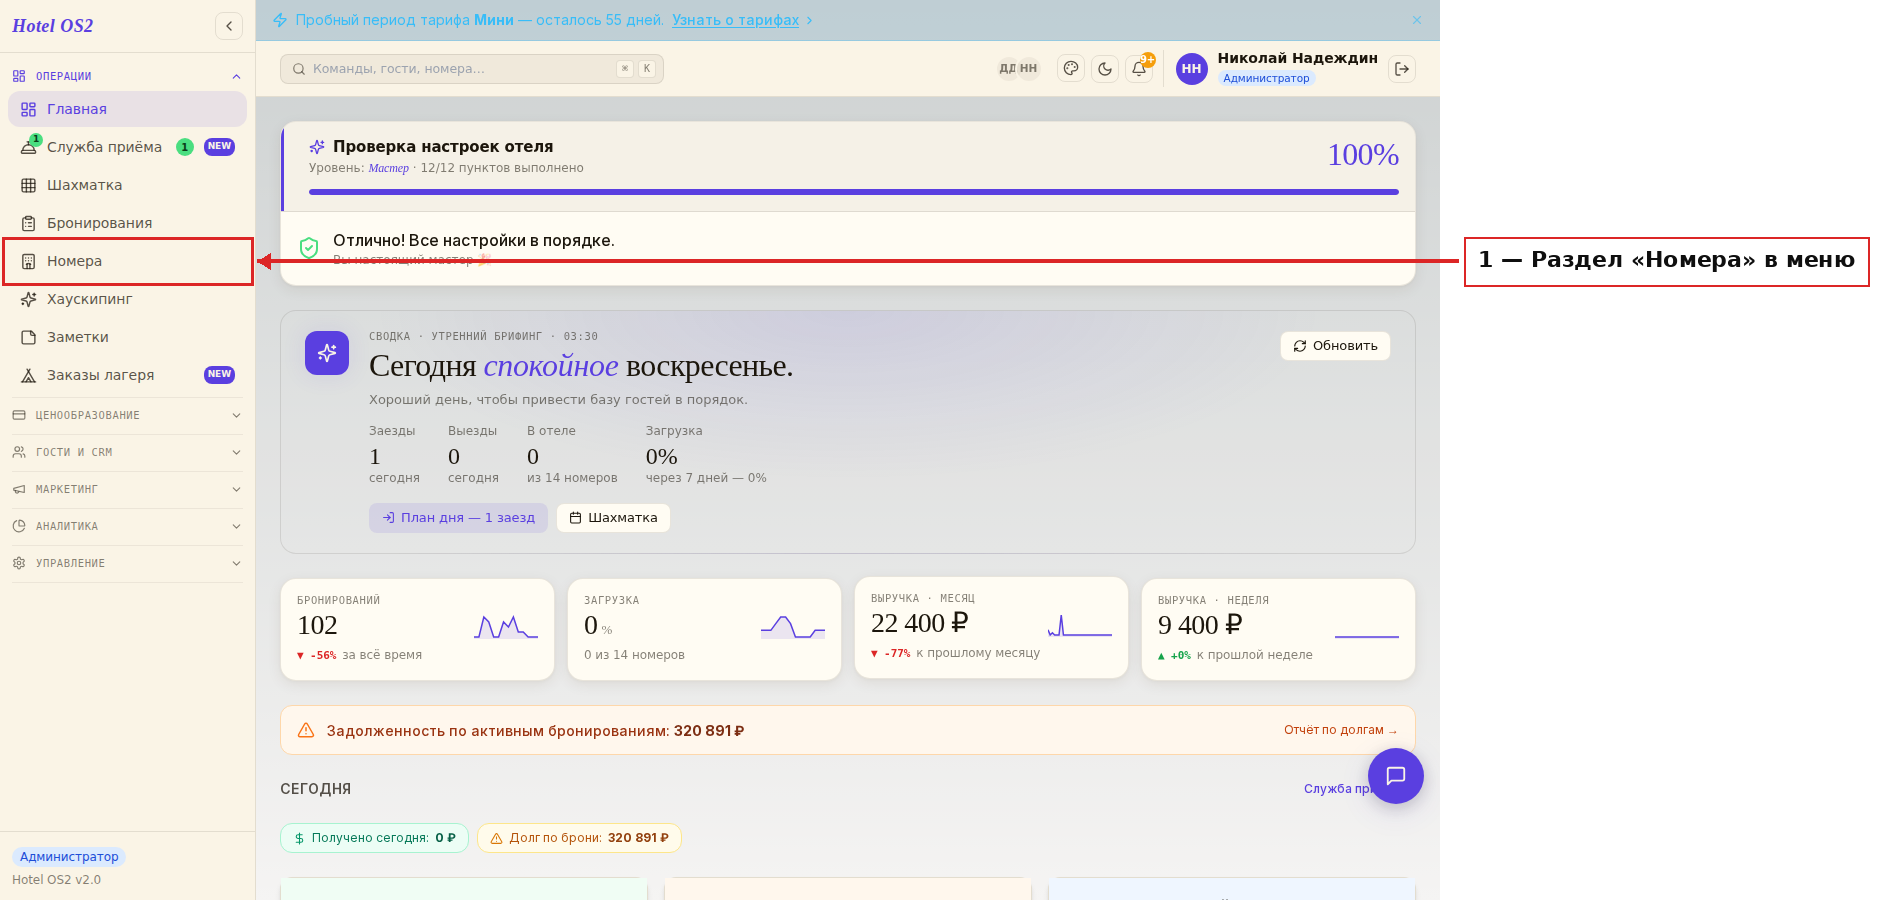The width and height of the screenshot is (1893, 900).
Task: Collapse the sidebar with the chevron button
Action: 229,26
